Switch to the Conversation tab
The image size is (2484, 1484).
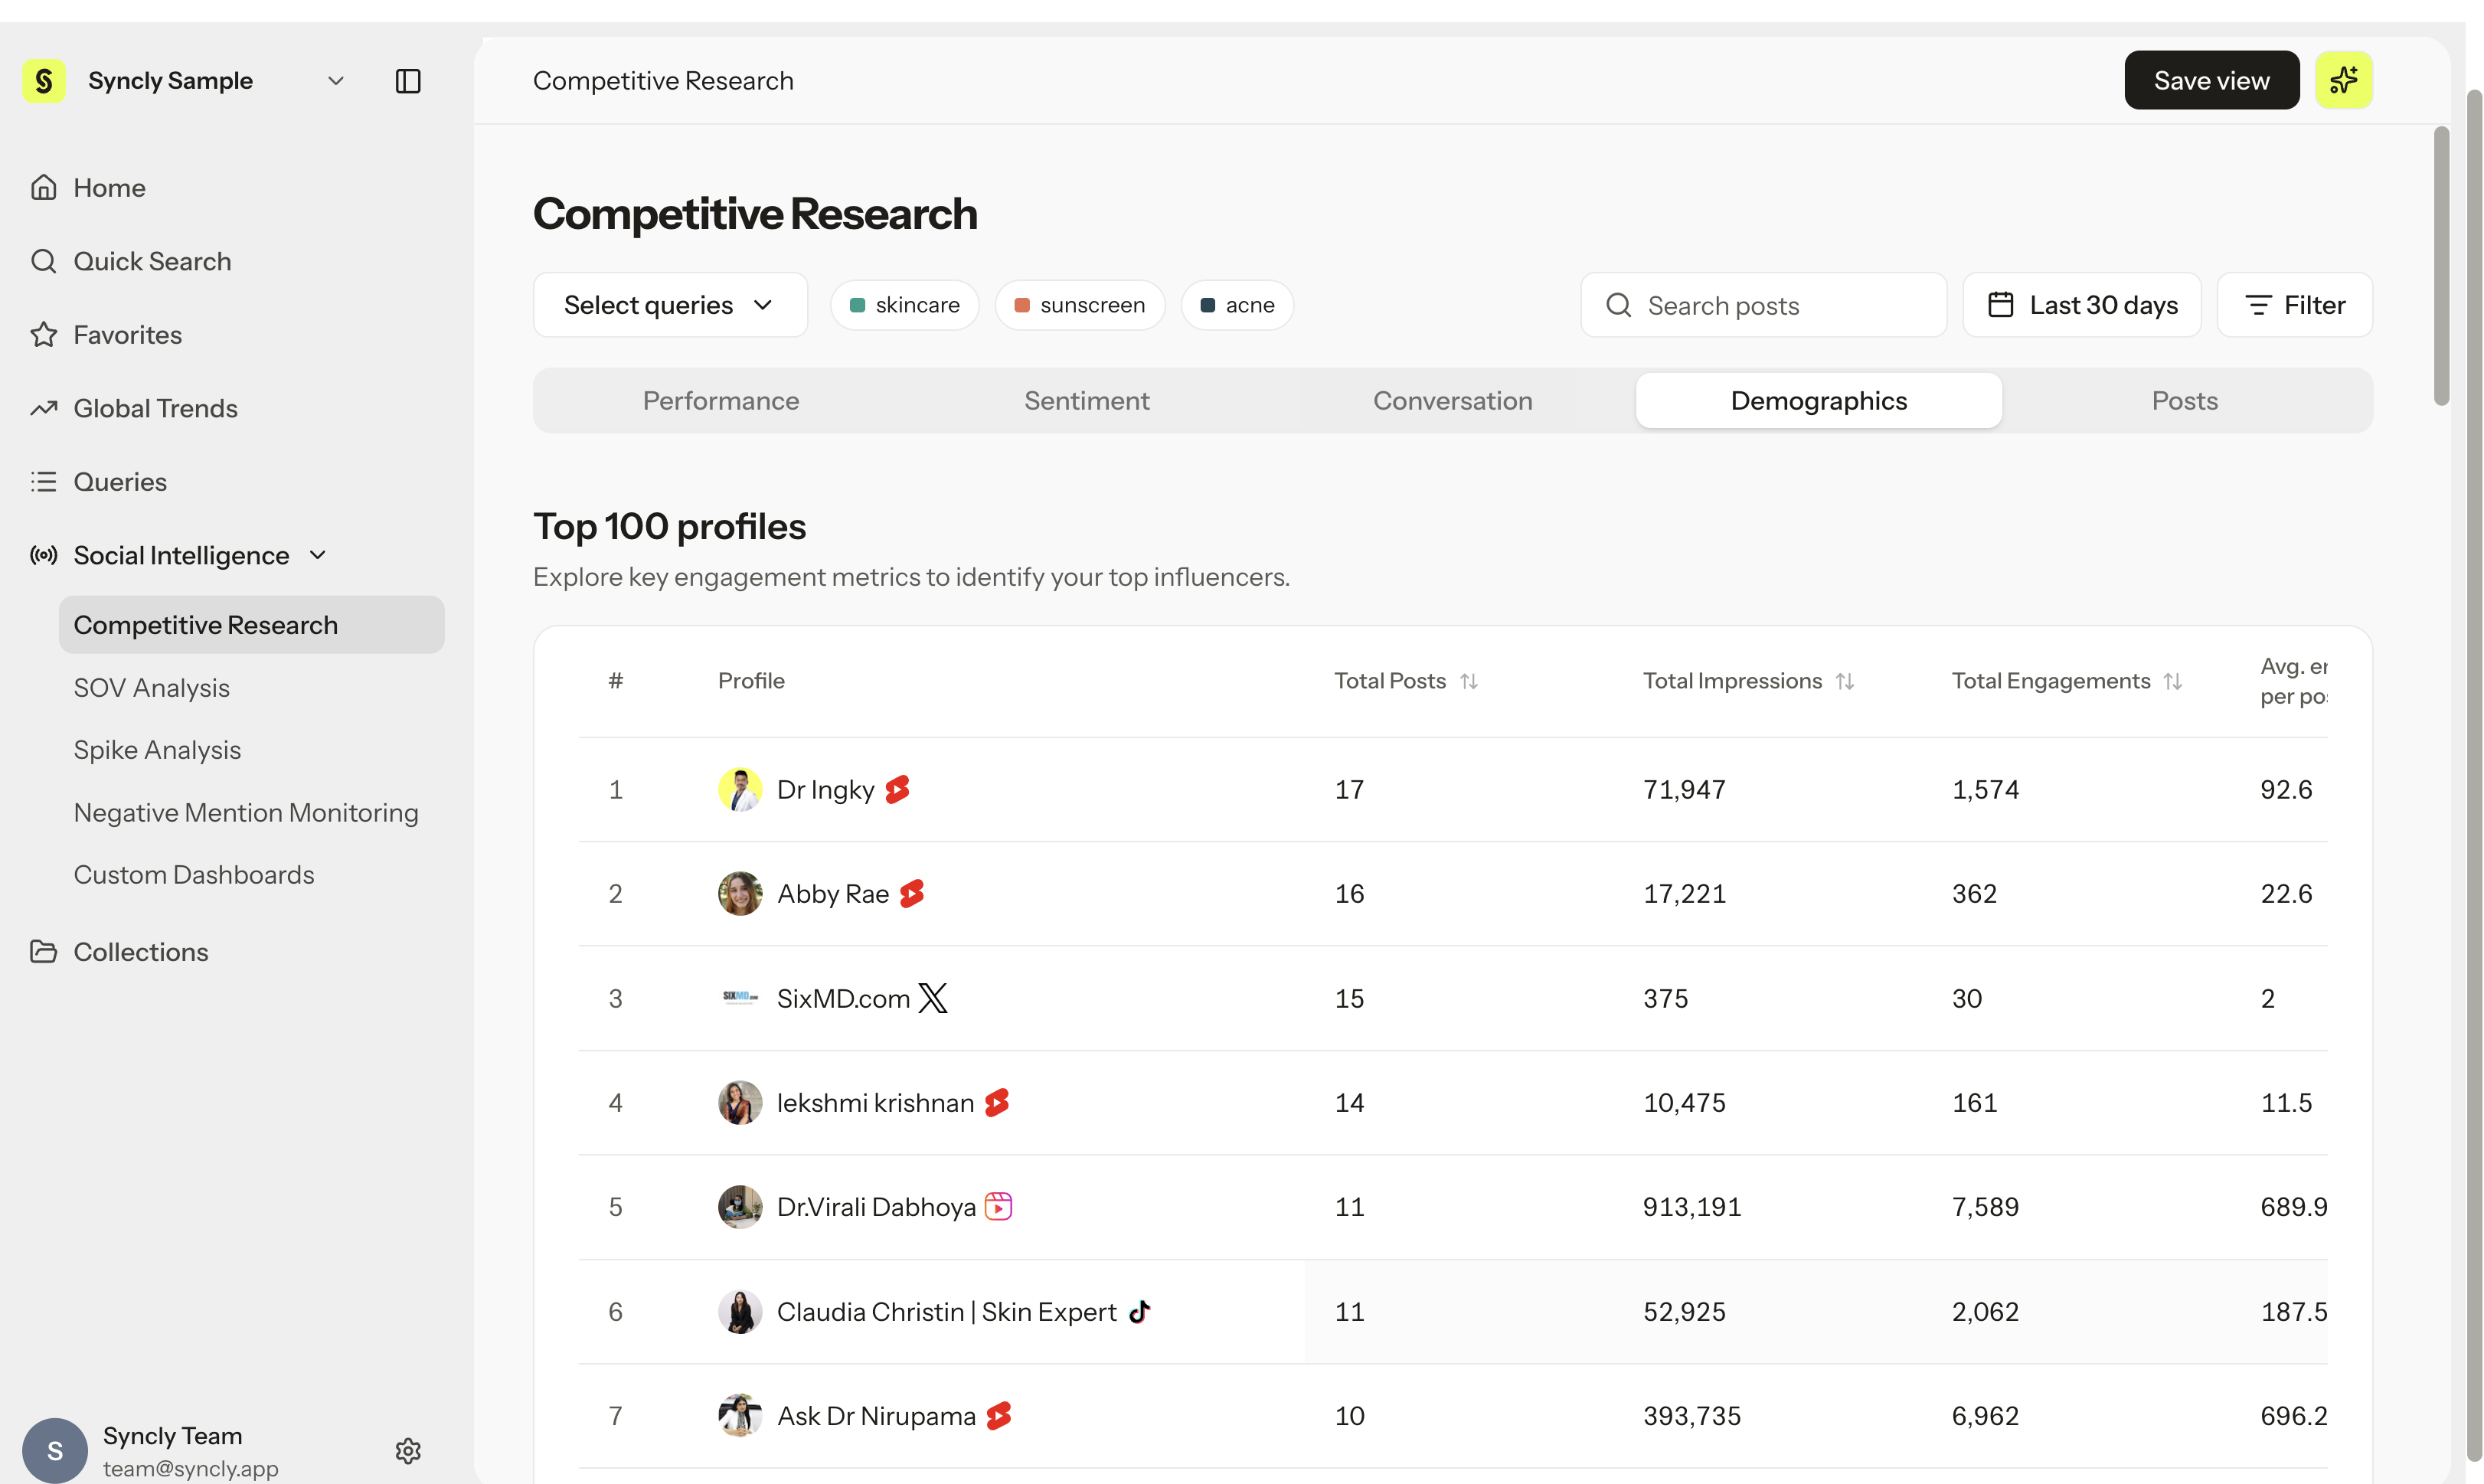pyautogui.click(x=1452, y=401)
